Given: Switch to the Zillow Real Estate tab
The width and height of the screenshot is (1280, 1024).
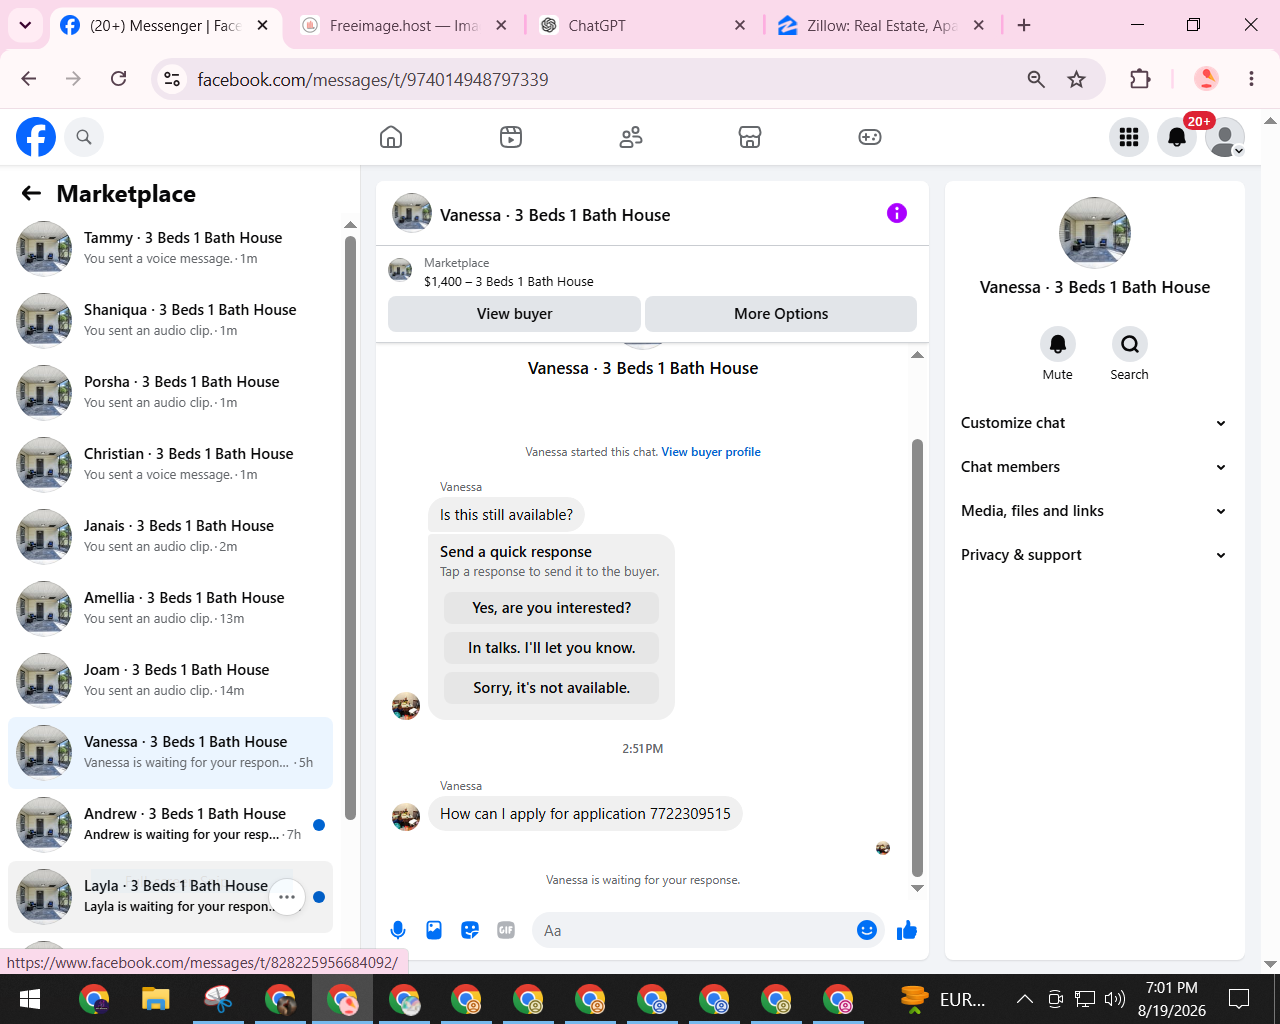Looking at the screenshot, I should coord(881,26).
